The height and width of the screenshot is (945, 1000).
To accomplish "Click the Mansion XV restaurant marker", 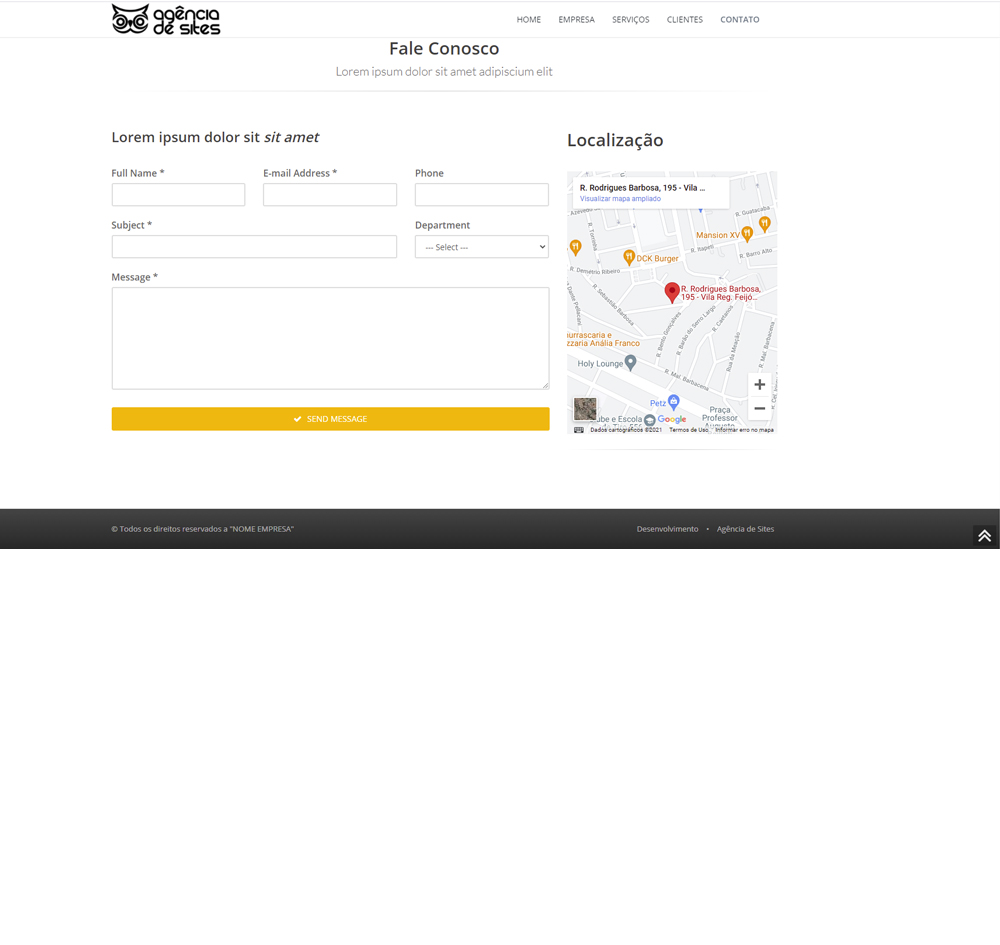I will (747, 235).
